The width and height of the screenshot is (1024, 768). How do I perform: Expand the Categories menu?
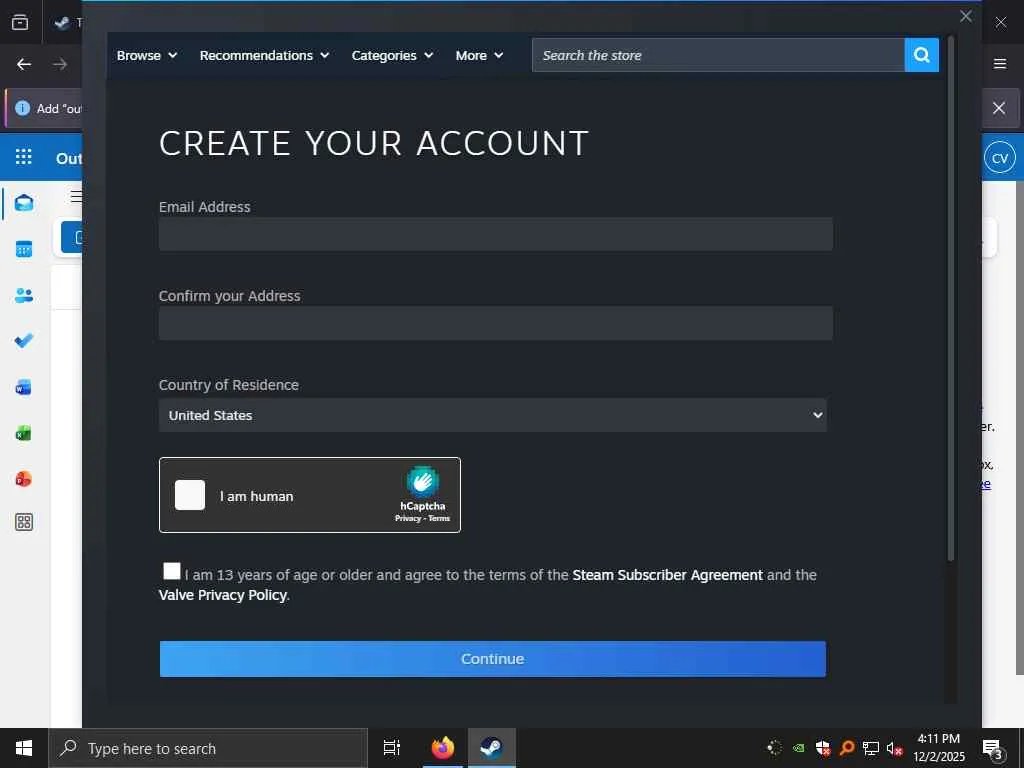392,56
